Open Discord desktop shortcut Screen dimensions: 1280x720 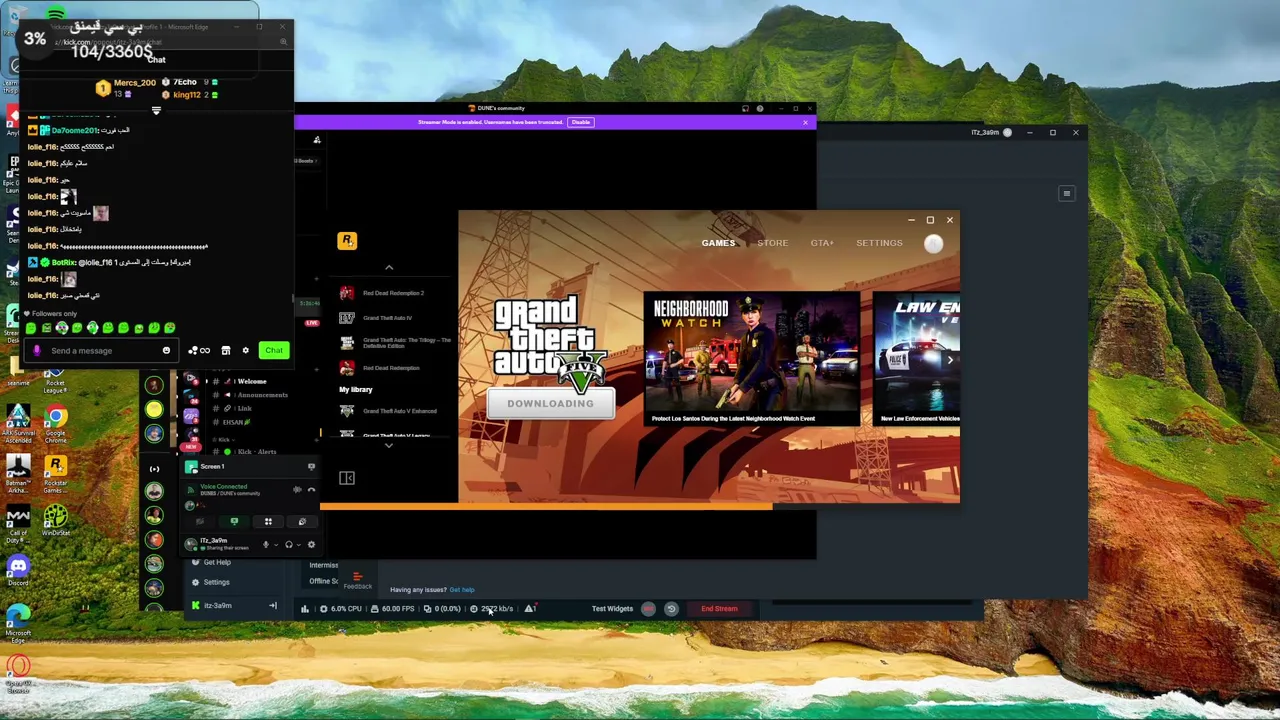point(18,571)
